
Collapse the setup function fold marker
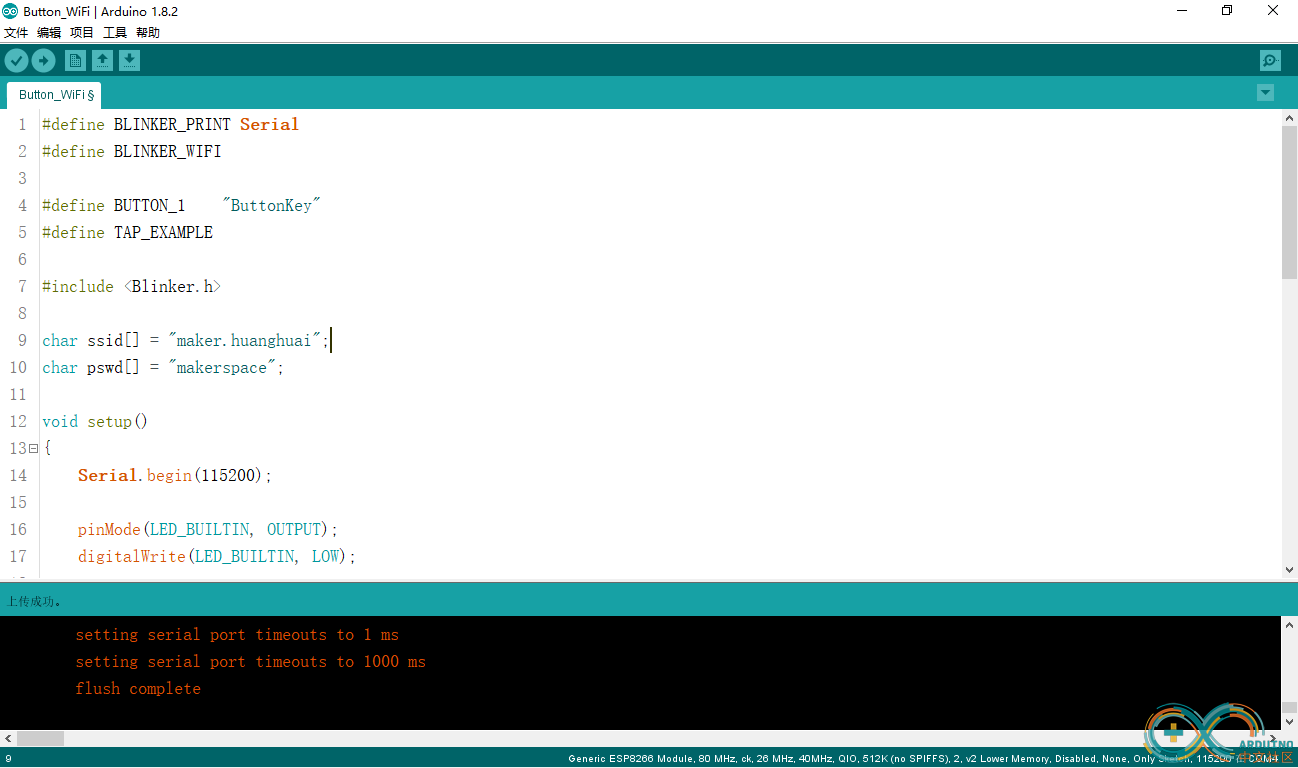pyautogui.click(x=33, y=448)
